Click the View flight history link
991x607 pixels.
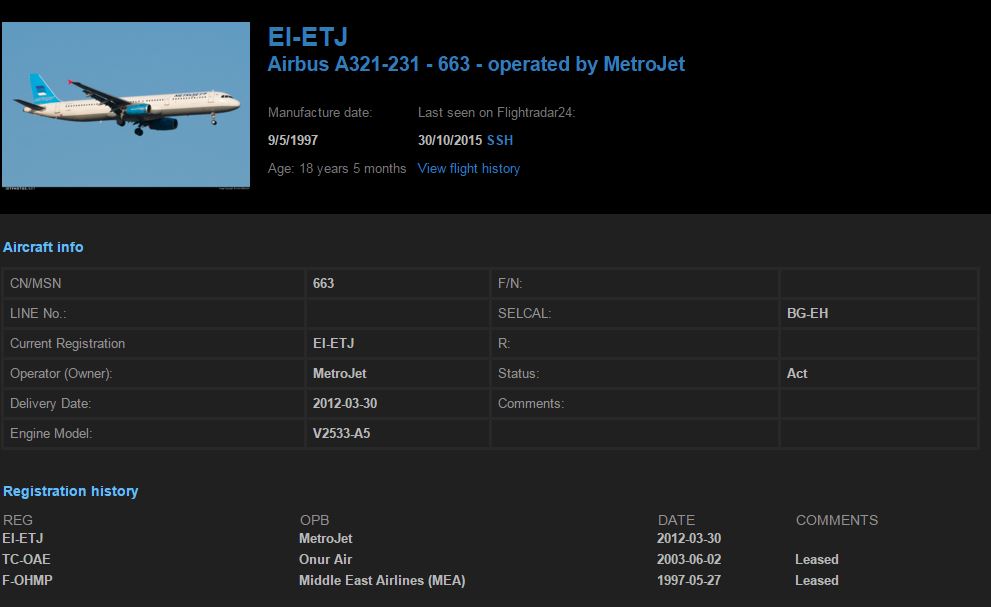click(x=469, y=168)
